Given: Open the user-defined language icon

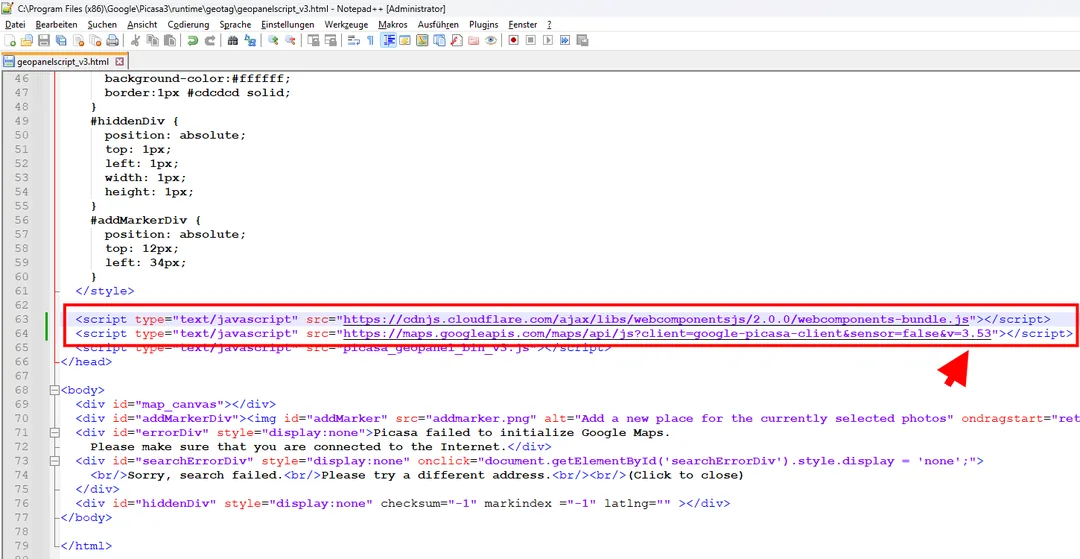Looking at the screenshot, I should coord(405,41).
